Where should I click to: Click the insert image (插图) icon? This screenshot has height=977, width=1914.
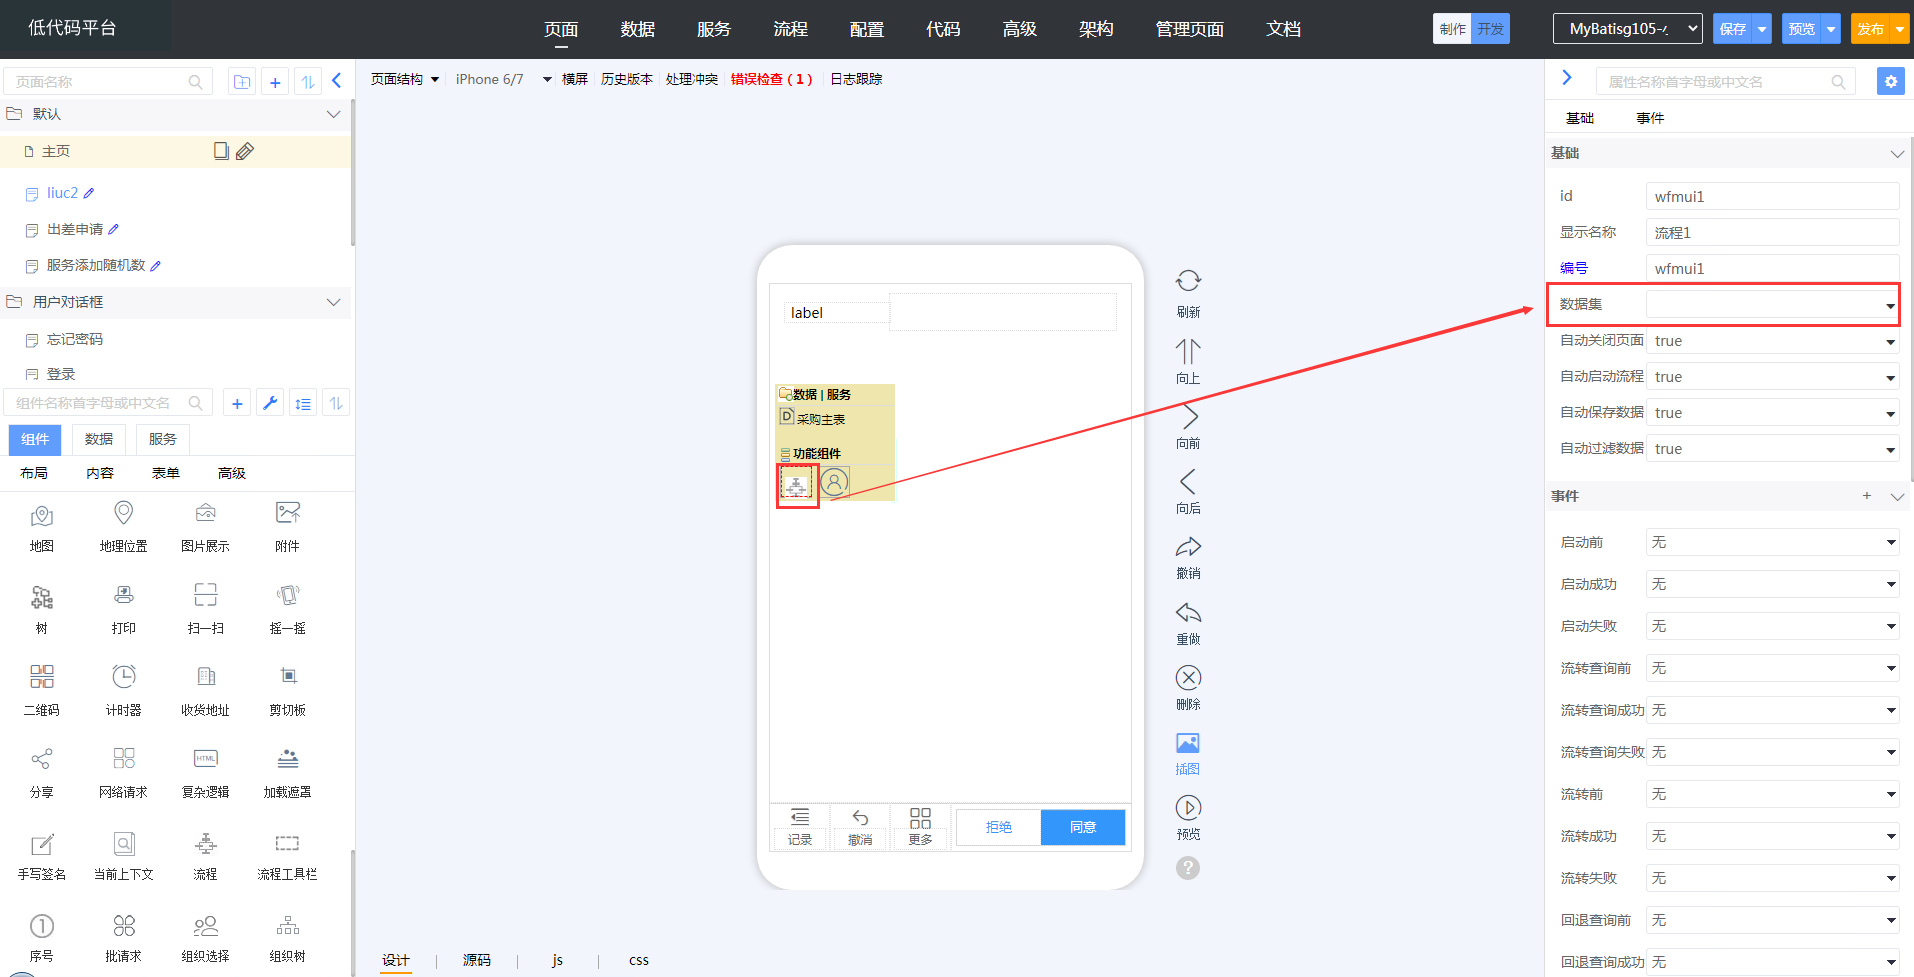[x=1188, y=743]
